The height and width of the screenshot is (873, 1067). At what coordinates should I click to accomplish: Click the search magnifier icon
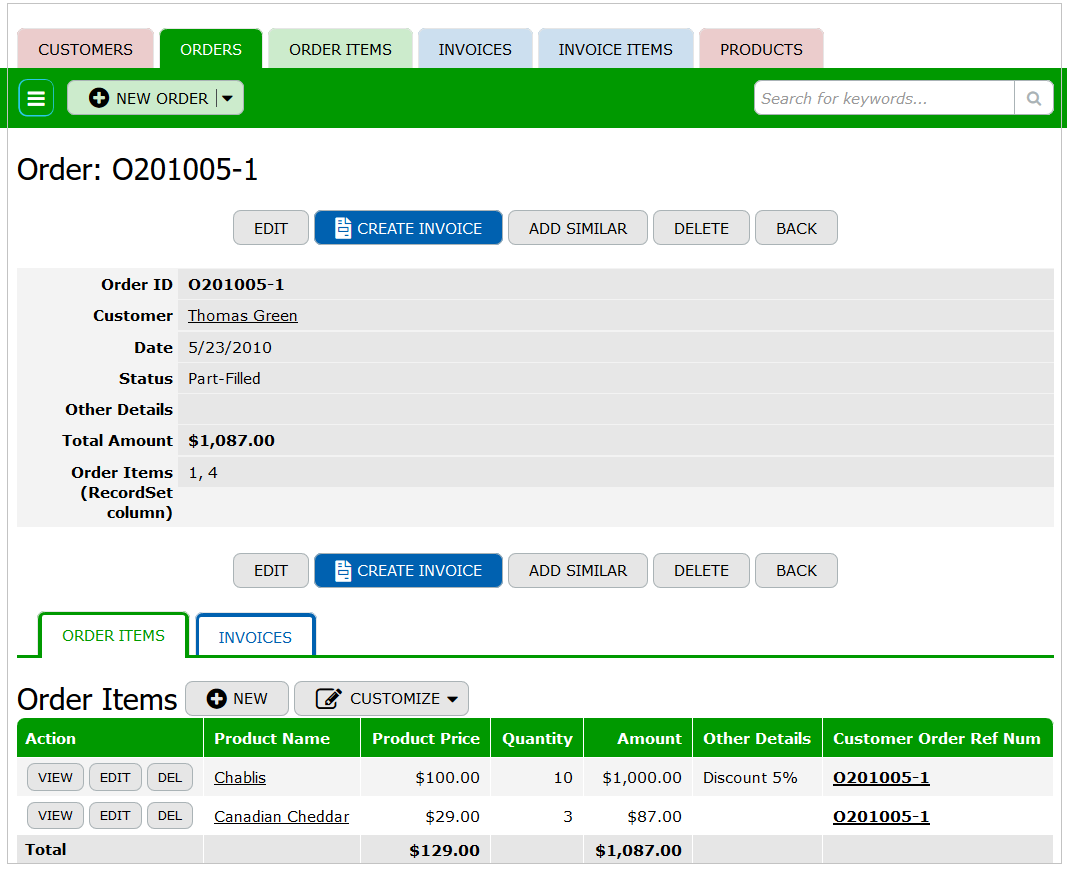point(1034,98)
